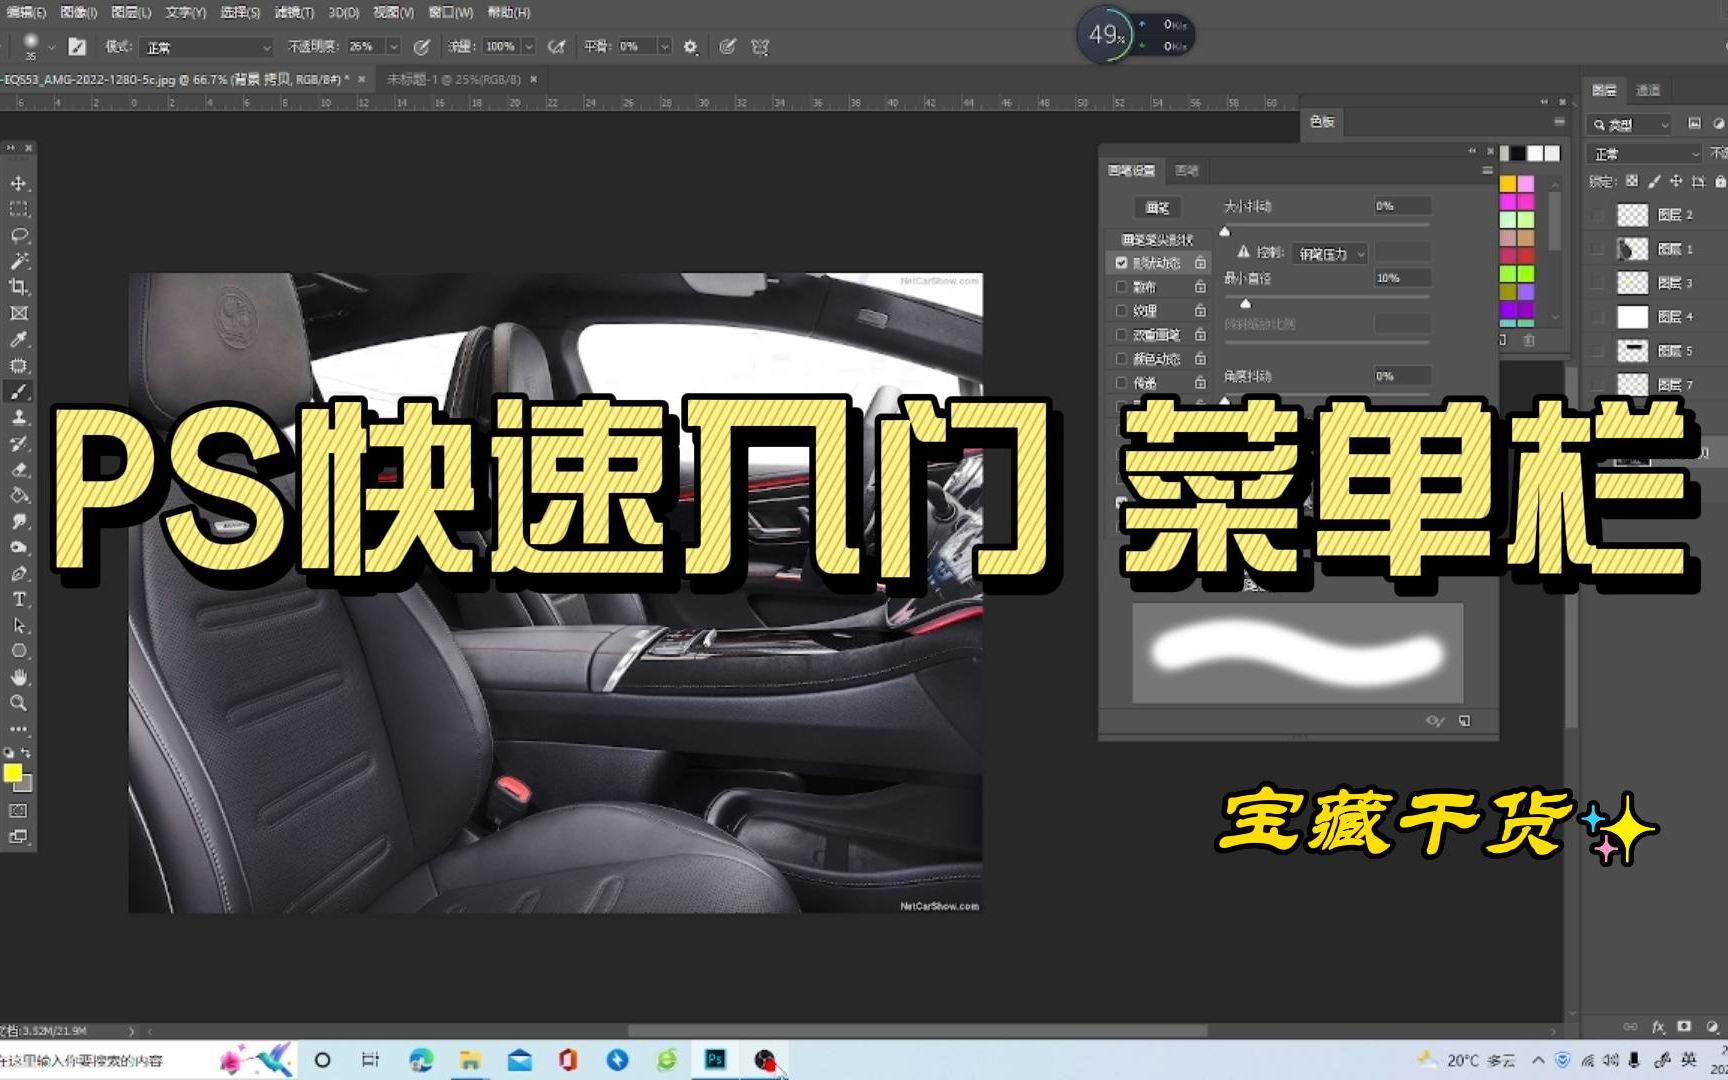Open the smoothing 0% dropdown arrow
1728x1080 pixels.
tap(664, 47)
